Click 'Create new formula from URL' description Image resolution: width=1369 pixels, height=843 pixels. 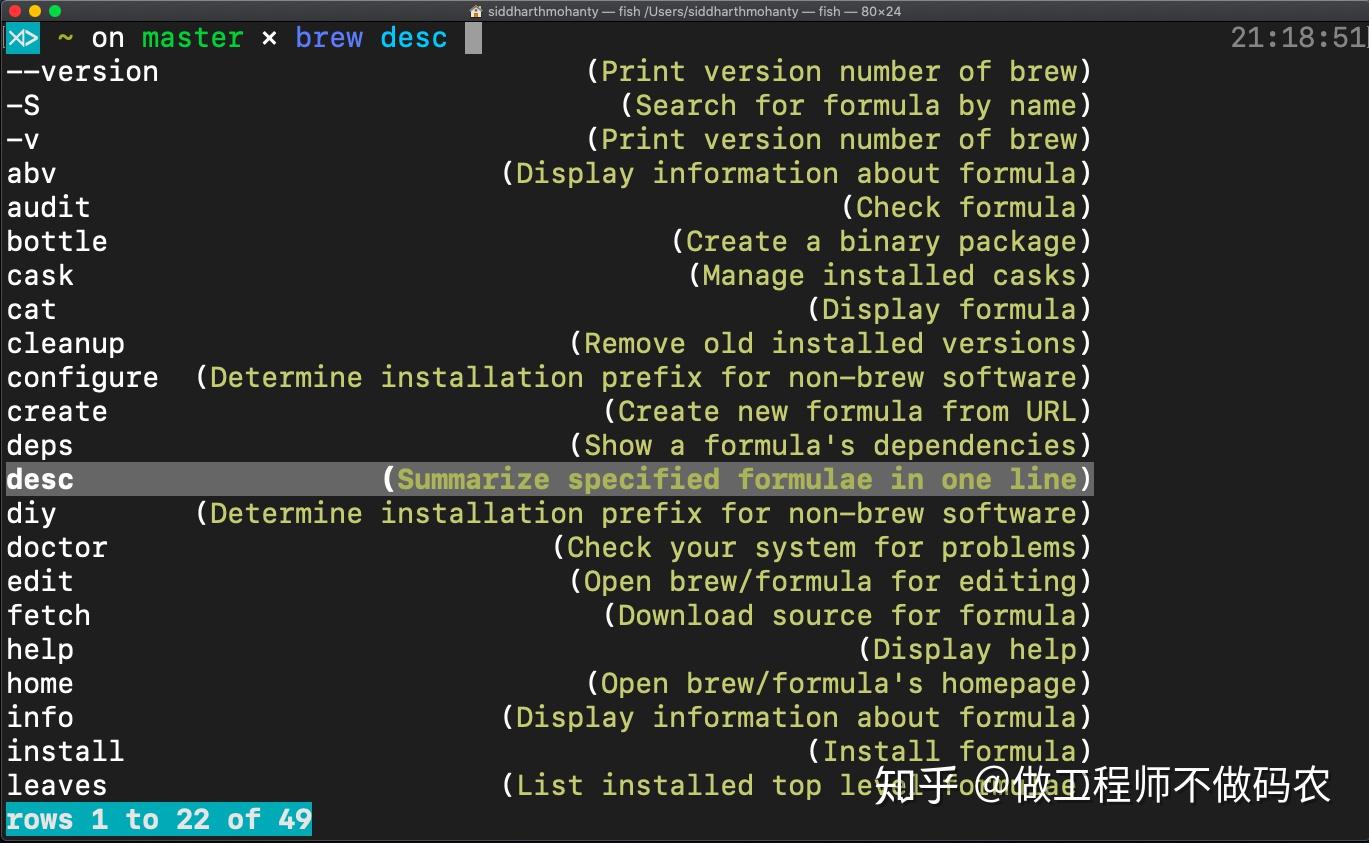(x=848, y=412)
